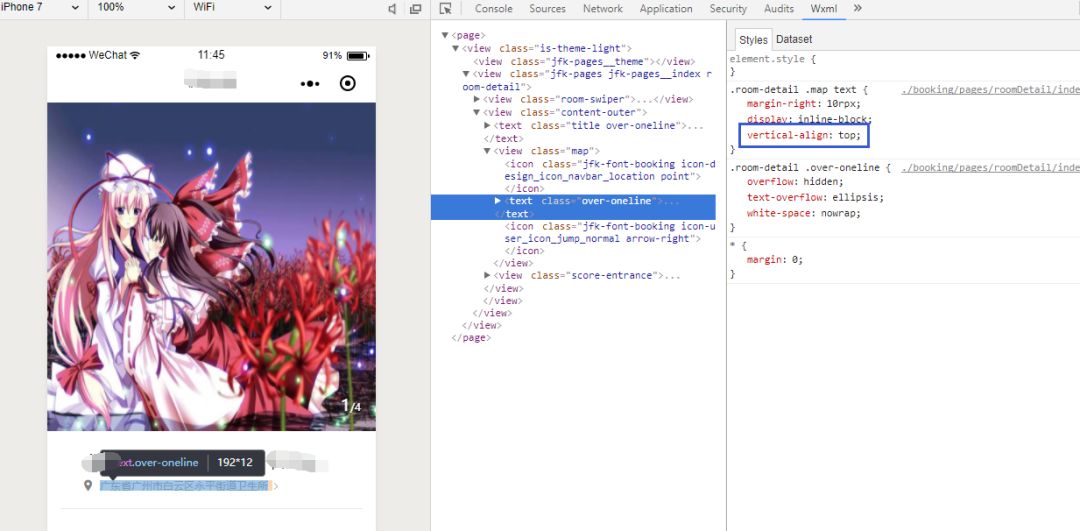Open the 100% zoom dropdown
The height and width of the screenshot is (531, 1080).
click(x=136, y=8)
